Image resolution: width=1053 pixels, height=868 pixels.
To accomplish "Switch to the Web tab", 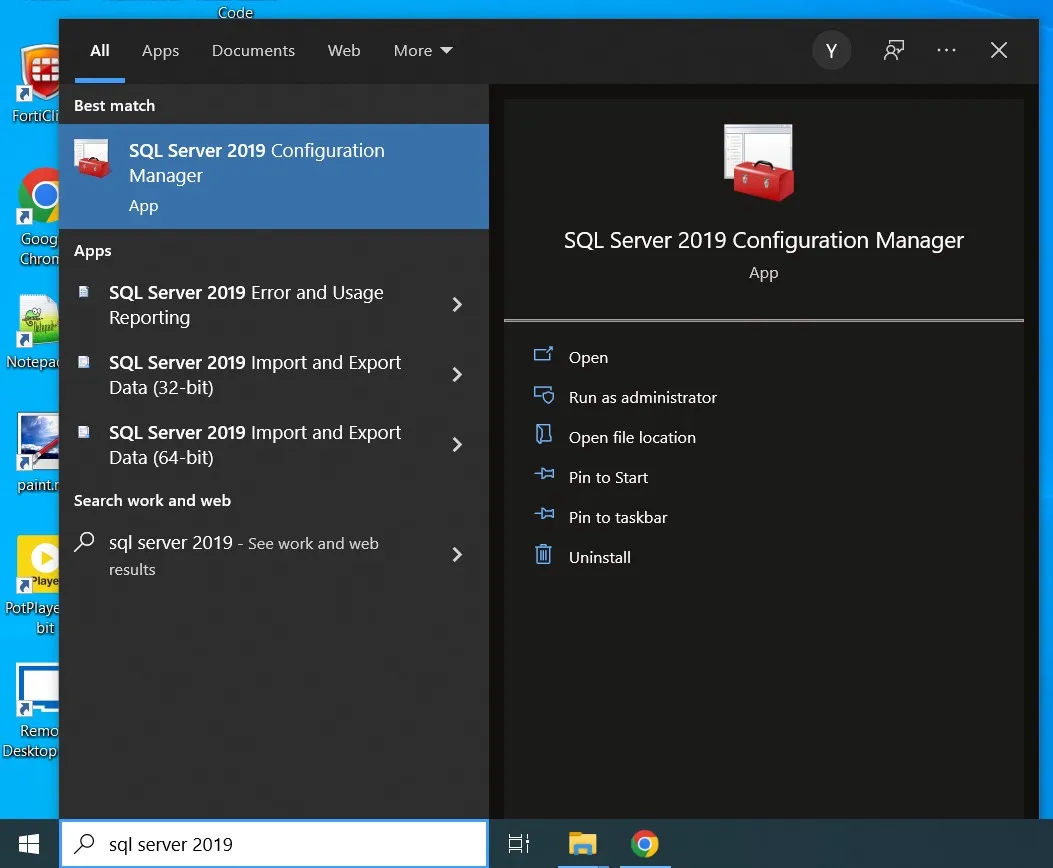I will coord(344,50).
